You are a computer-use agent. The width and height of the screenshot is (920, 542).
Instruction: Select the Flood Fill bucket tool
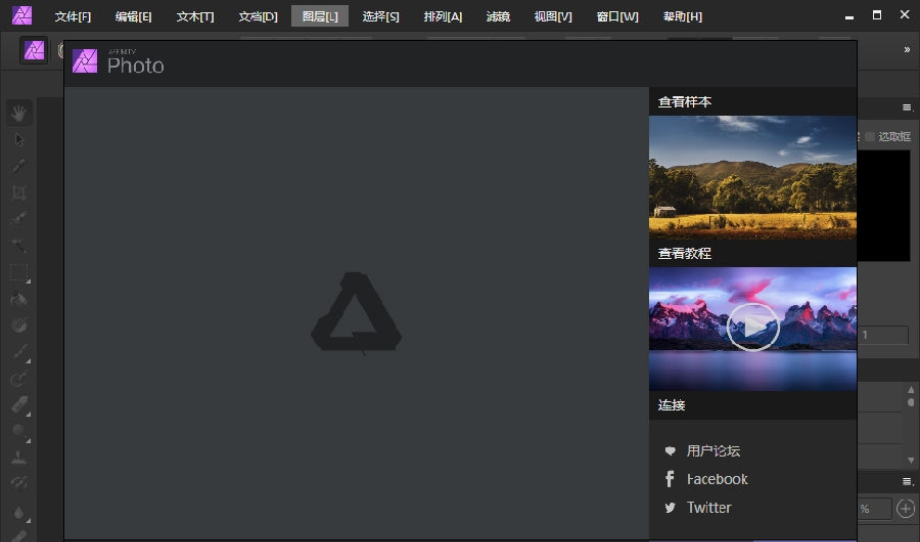point(19,299)
